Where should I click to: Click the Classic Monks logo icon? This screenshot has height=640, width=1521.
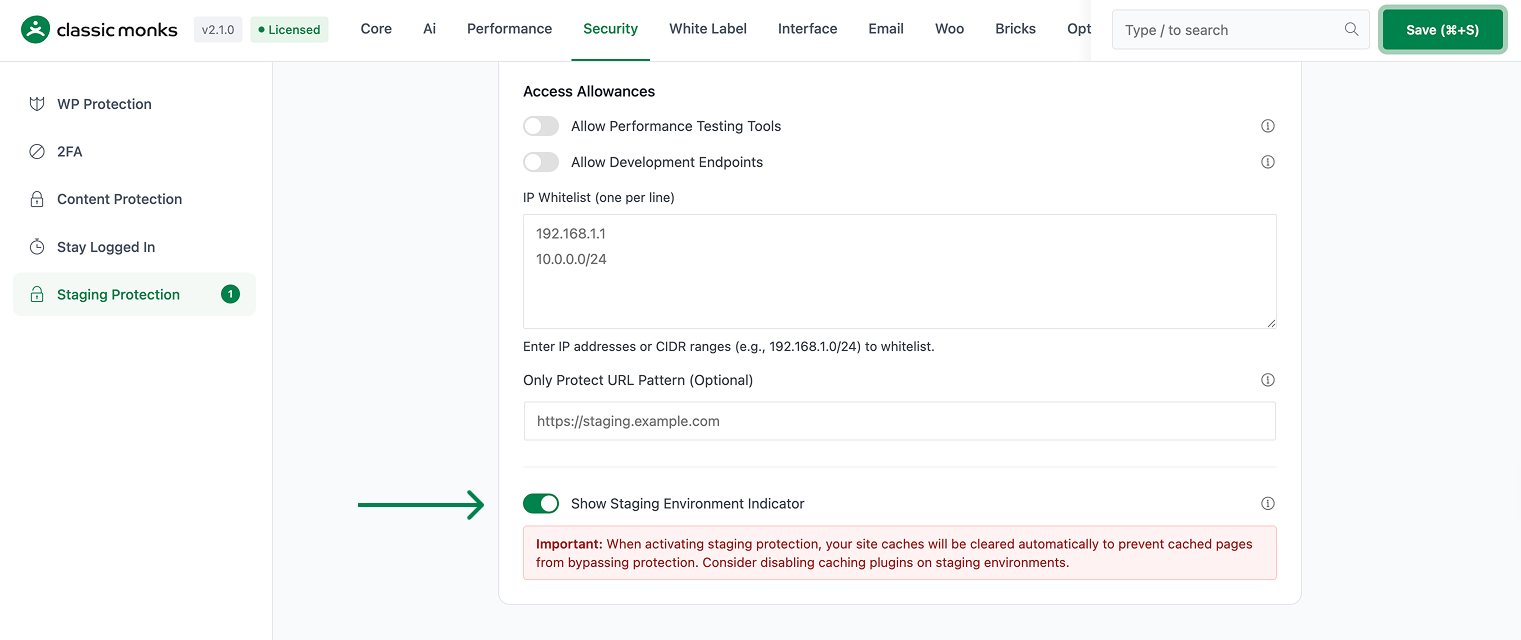pyautogui.click(x=35, y=30)
